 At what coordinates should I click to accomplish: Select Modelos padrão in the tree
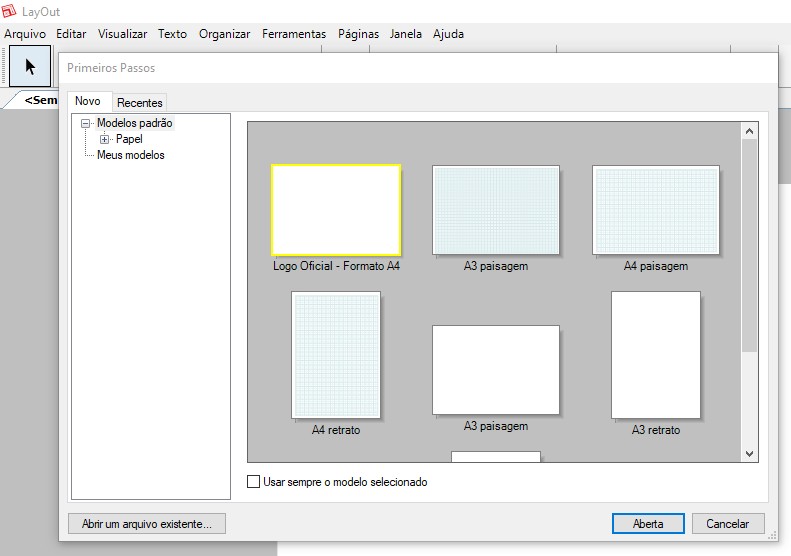pos(135,123)
